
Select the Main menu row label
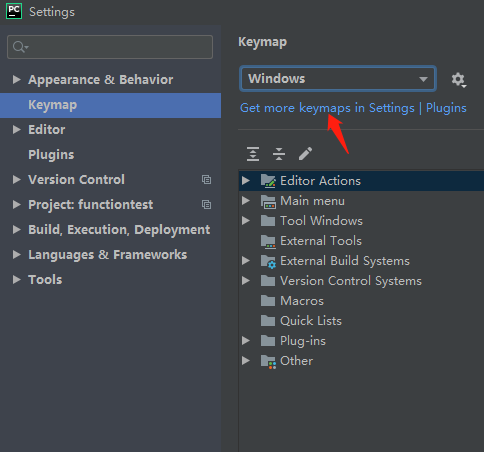coord(312,201)
